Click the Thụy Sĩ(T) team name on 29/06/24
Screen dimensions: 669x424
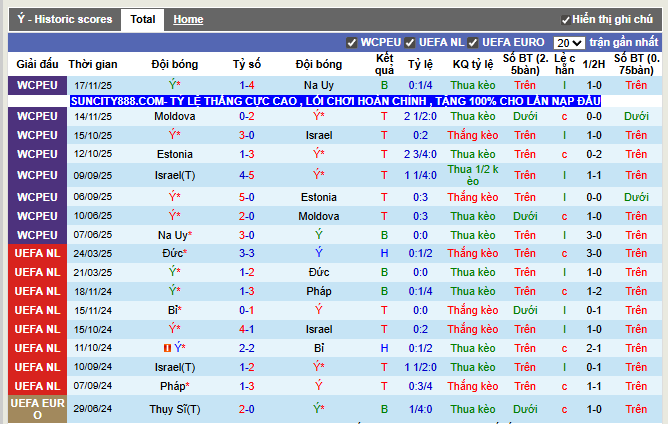pyautogui.click(x=175, y=409)
